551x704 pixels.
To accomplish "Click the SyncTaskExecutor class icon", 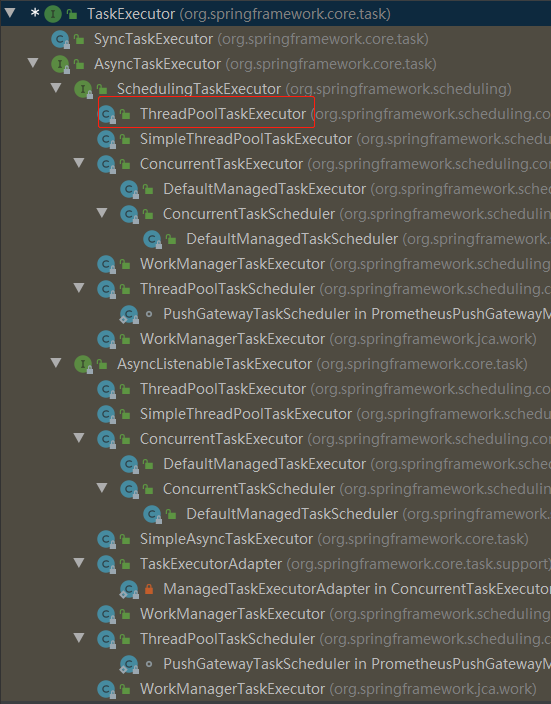I will point(60,39).
